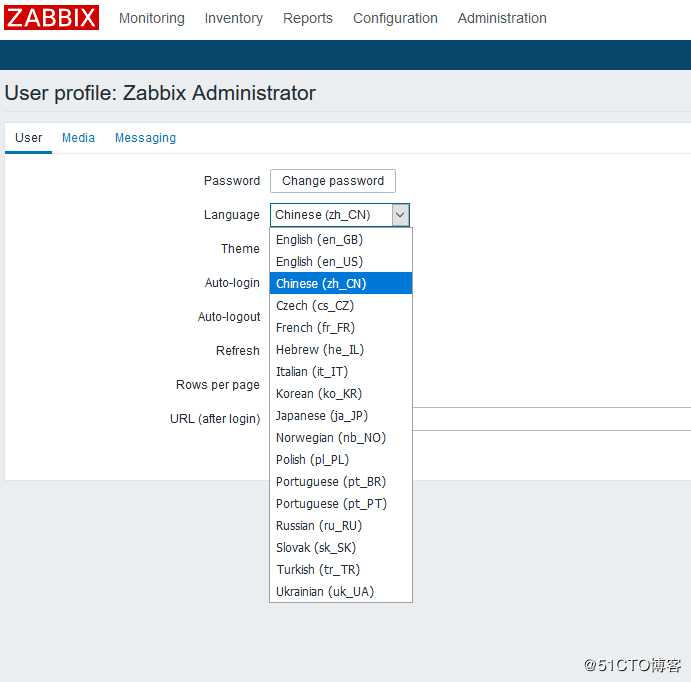The image size is (691, 682).
Task: Select Slovak (sk_SK) language option
Action: [x=341, y=548]
